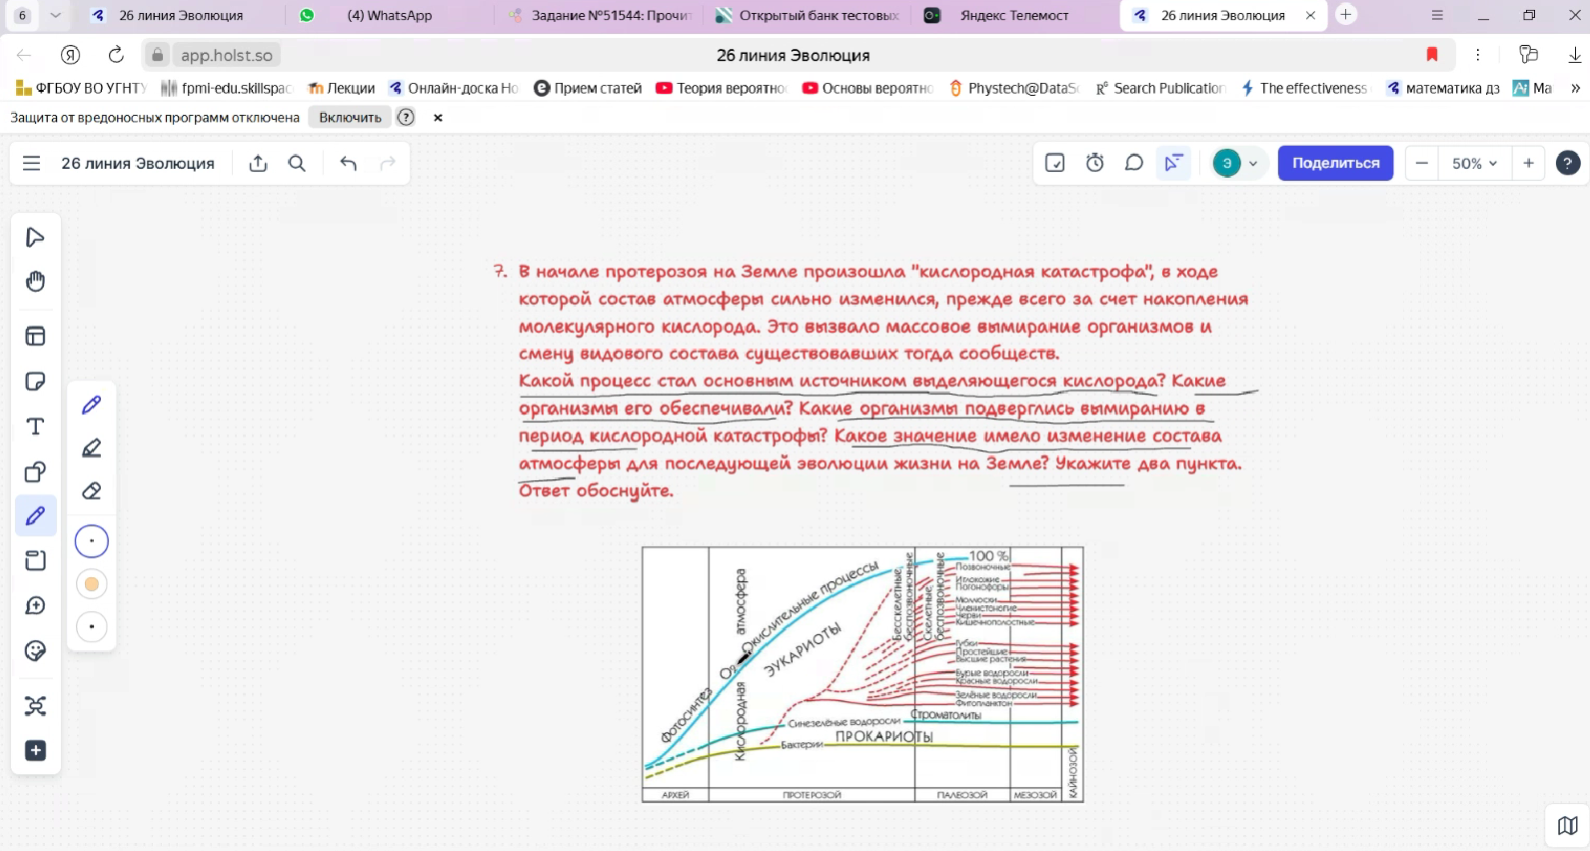Viewport: 1590px width, 851px height.
Task: Expand the 50% zoom level dropdown
Action: 1474,163
